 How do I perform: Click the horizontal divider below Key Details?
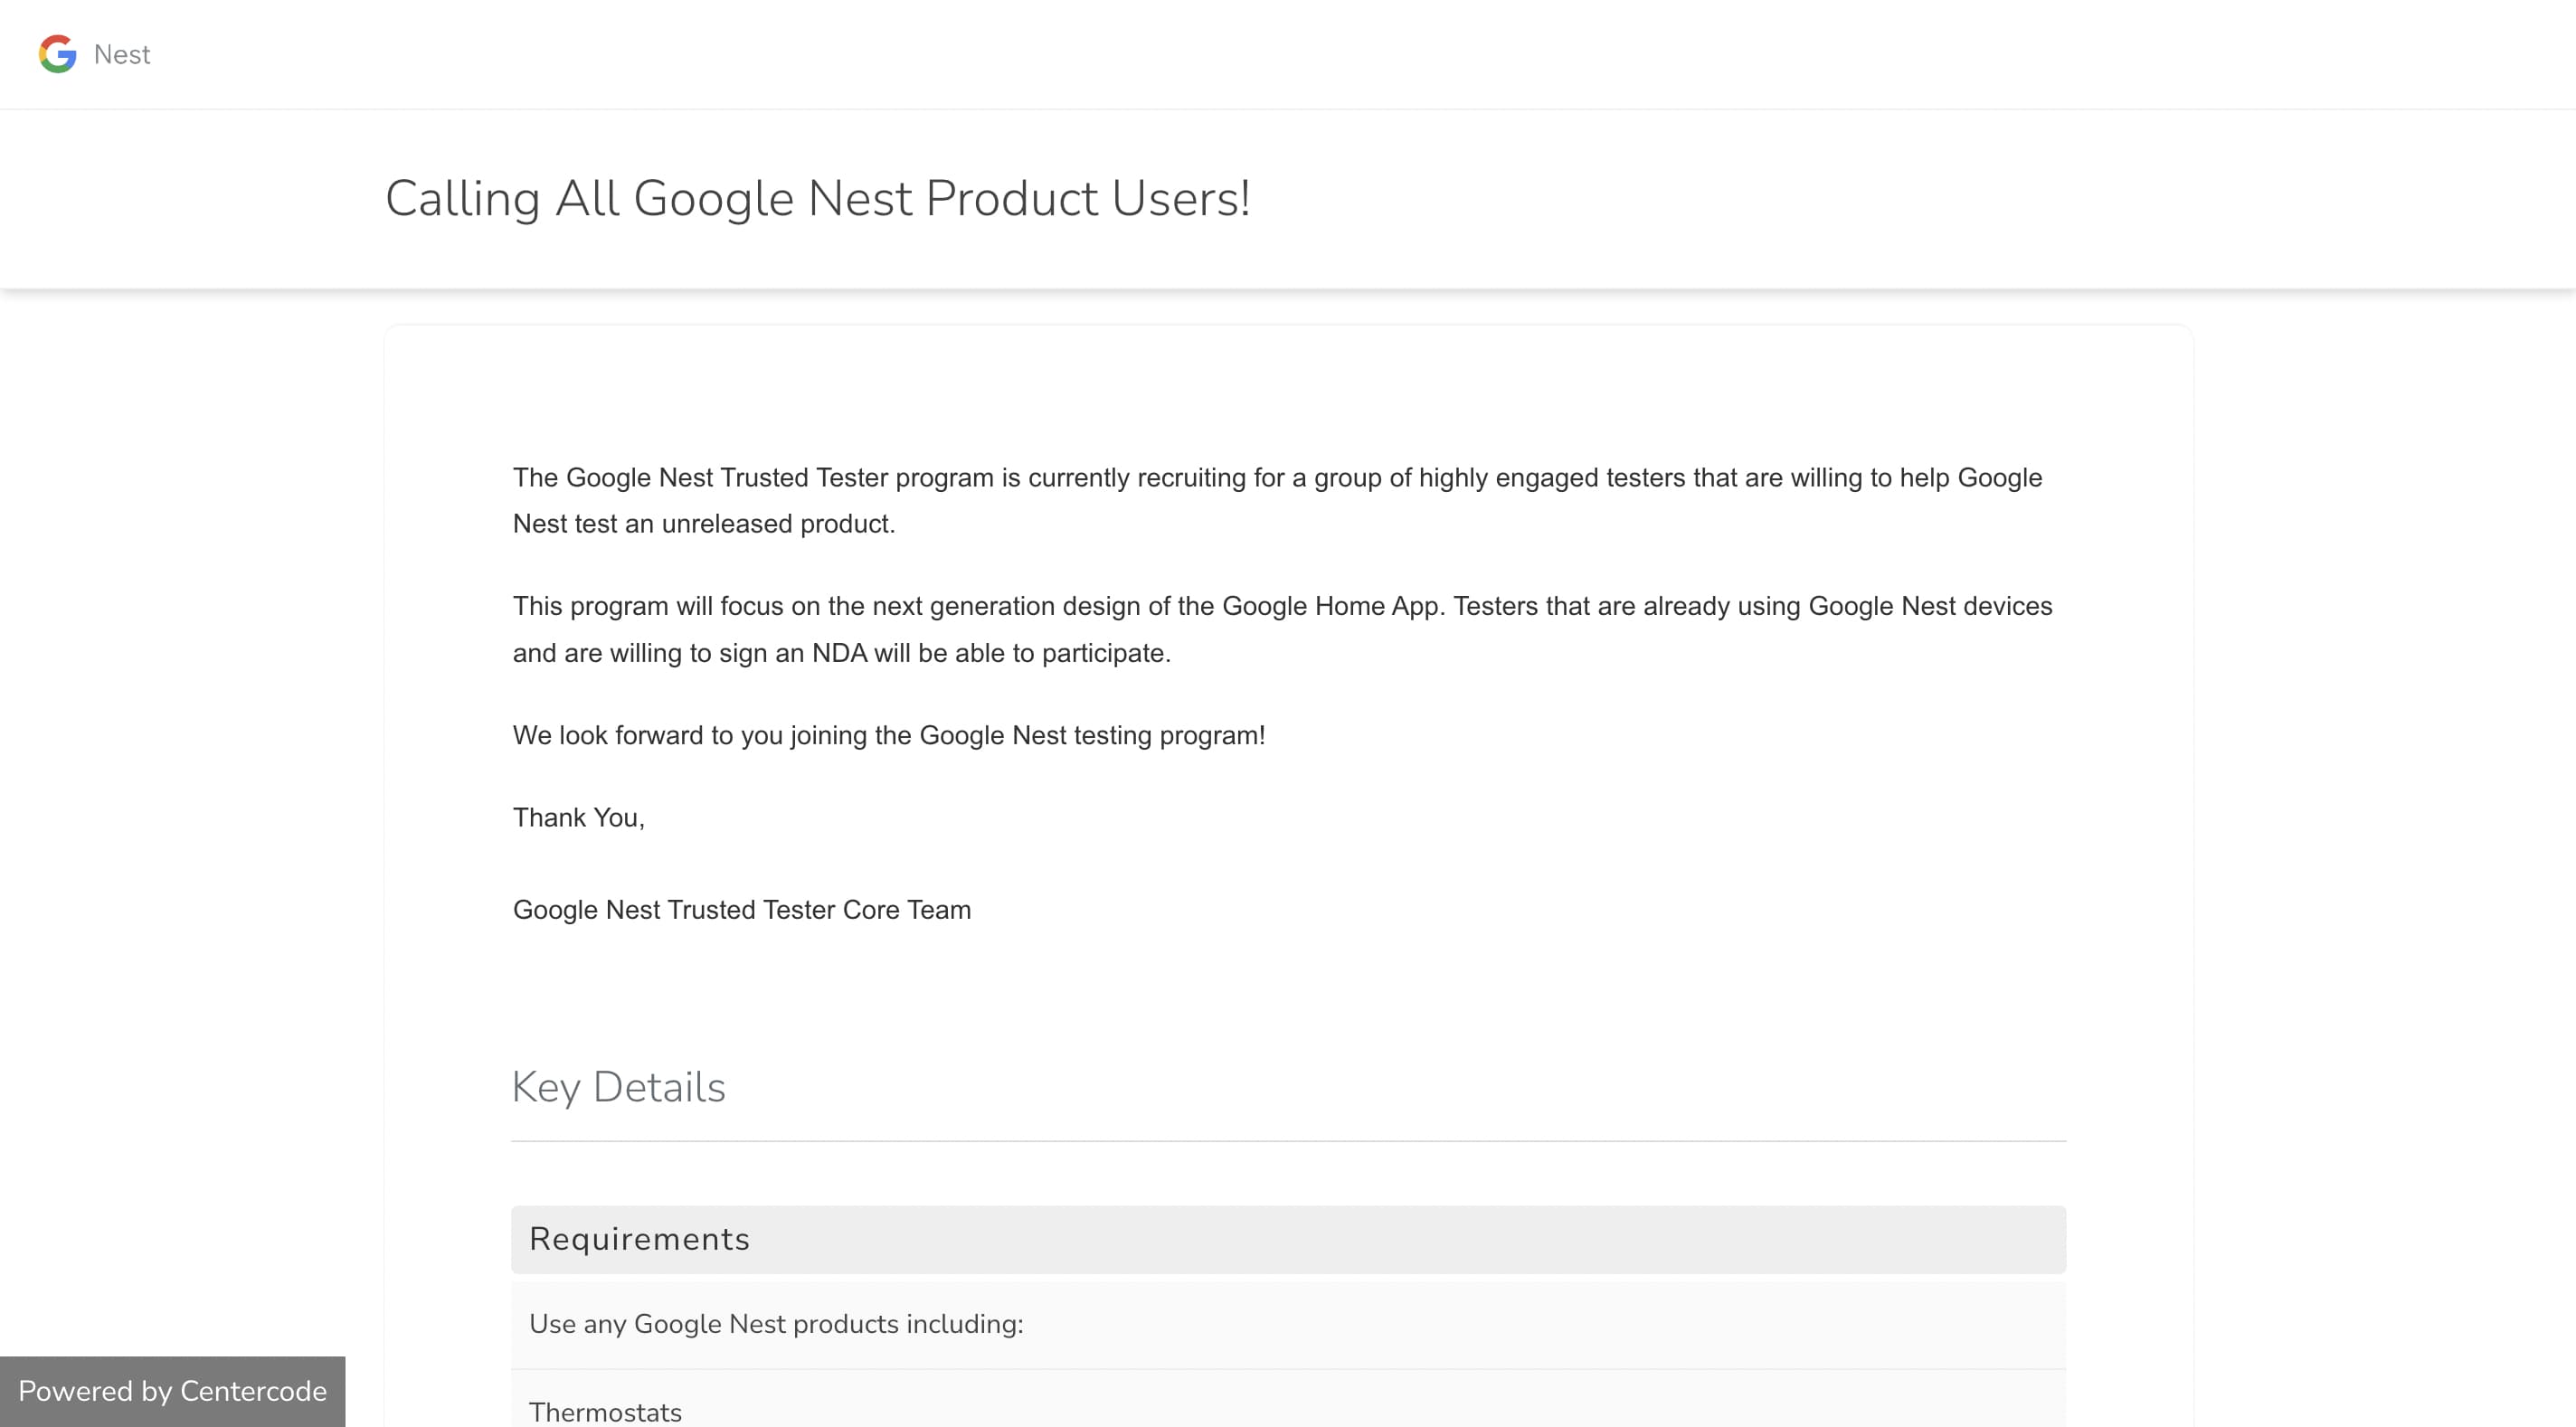point(1288,1141)
